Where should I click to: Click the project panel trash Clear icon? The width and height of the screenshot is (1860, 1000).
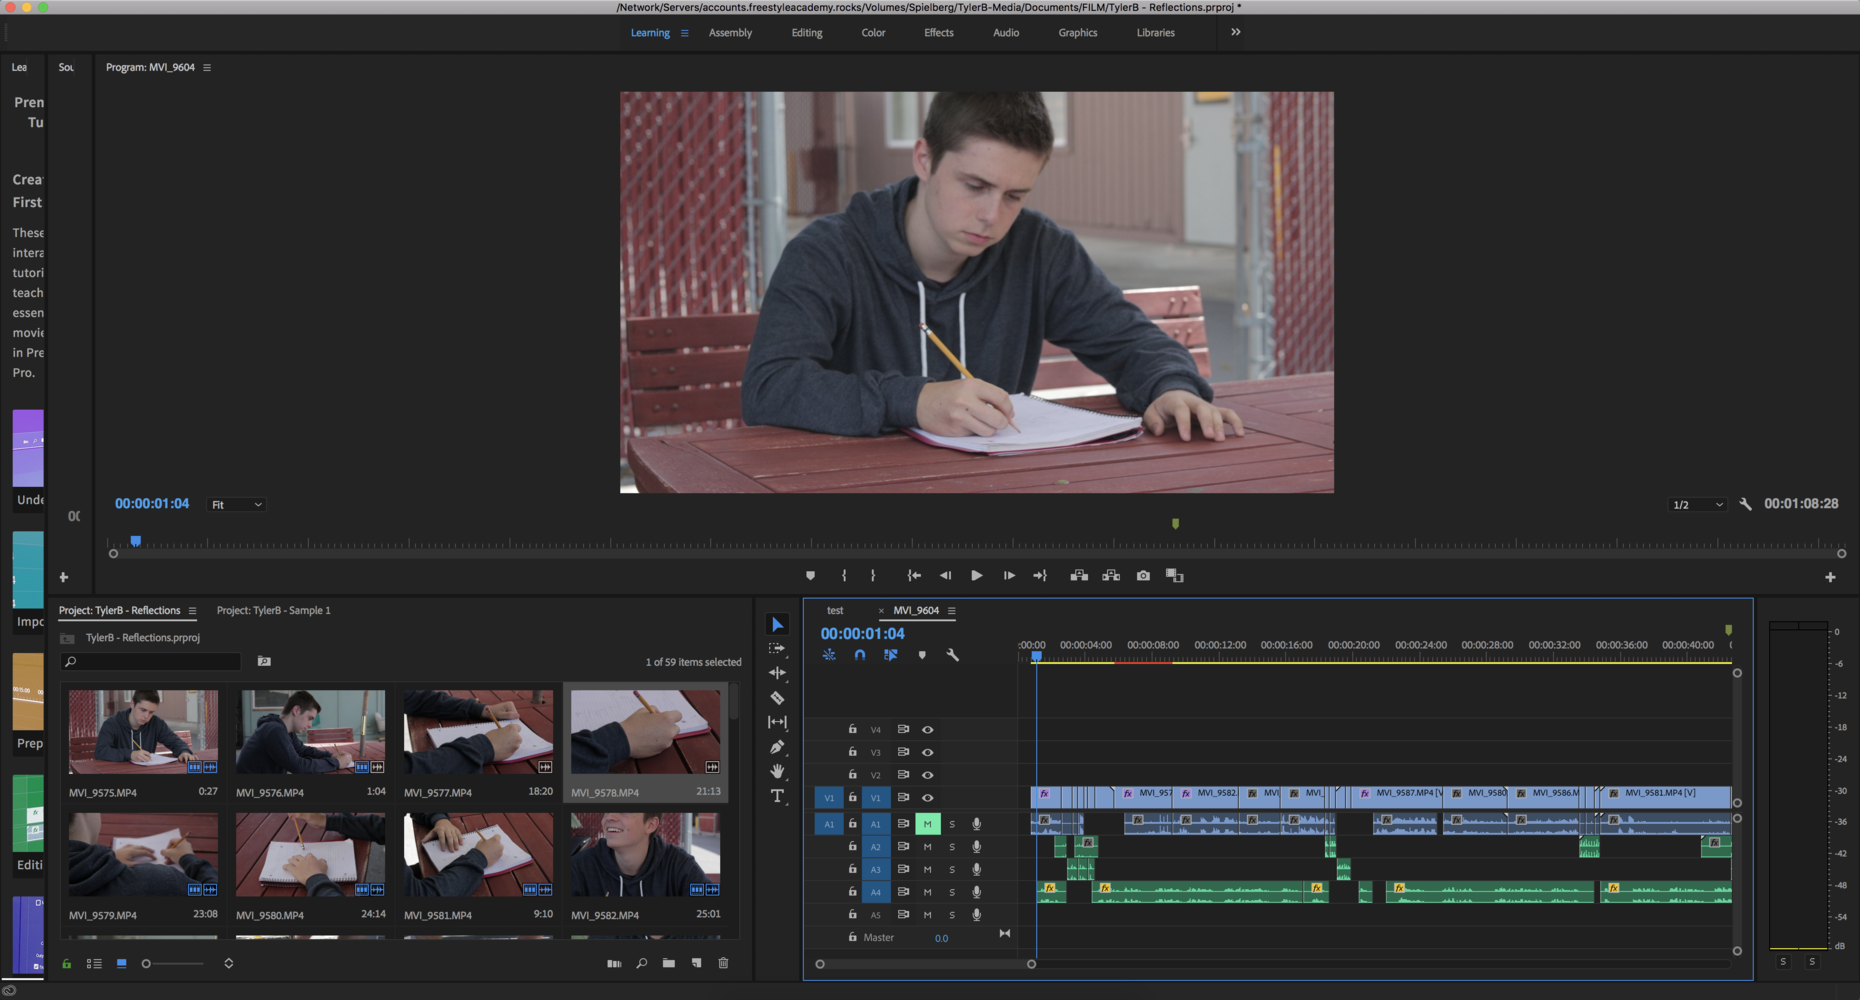click(x=723, y=963)
